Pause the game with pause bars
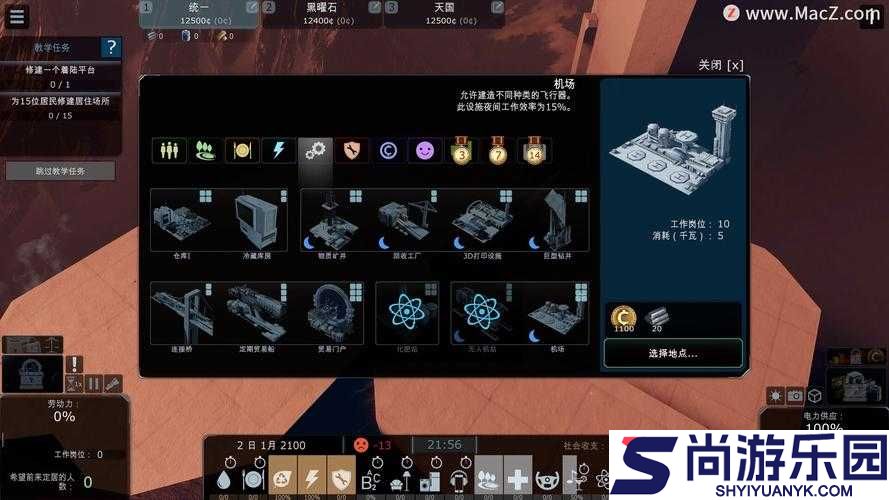This screenshot has width=889, height=500. tap(94, 384)
